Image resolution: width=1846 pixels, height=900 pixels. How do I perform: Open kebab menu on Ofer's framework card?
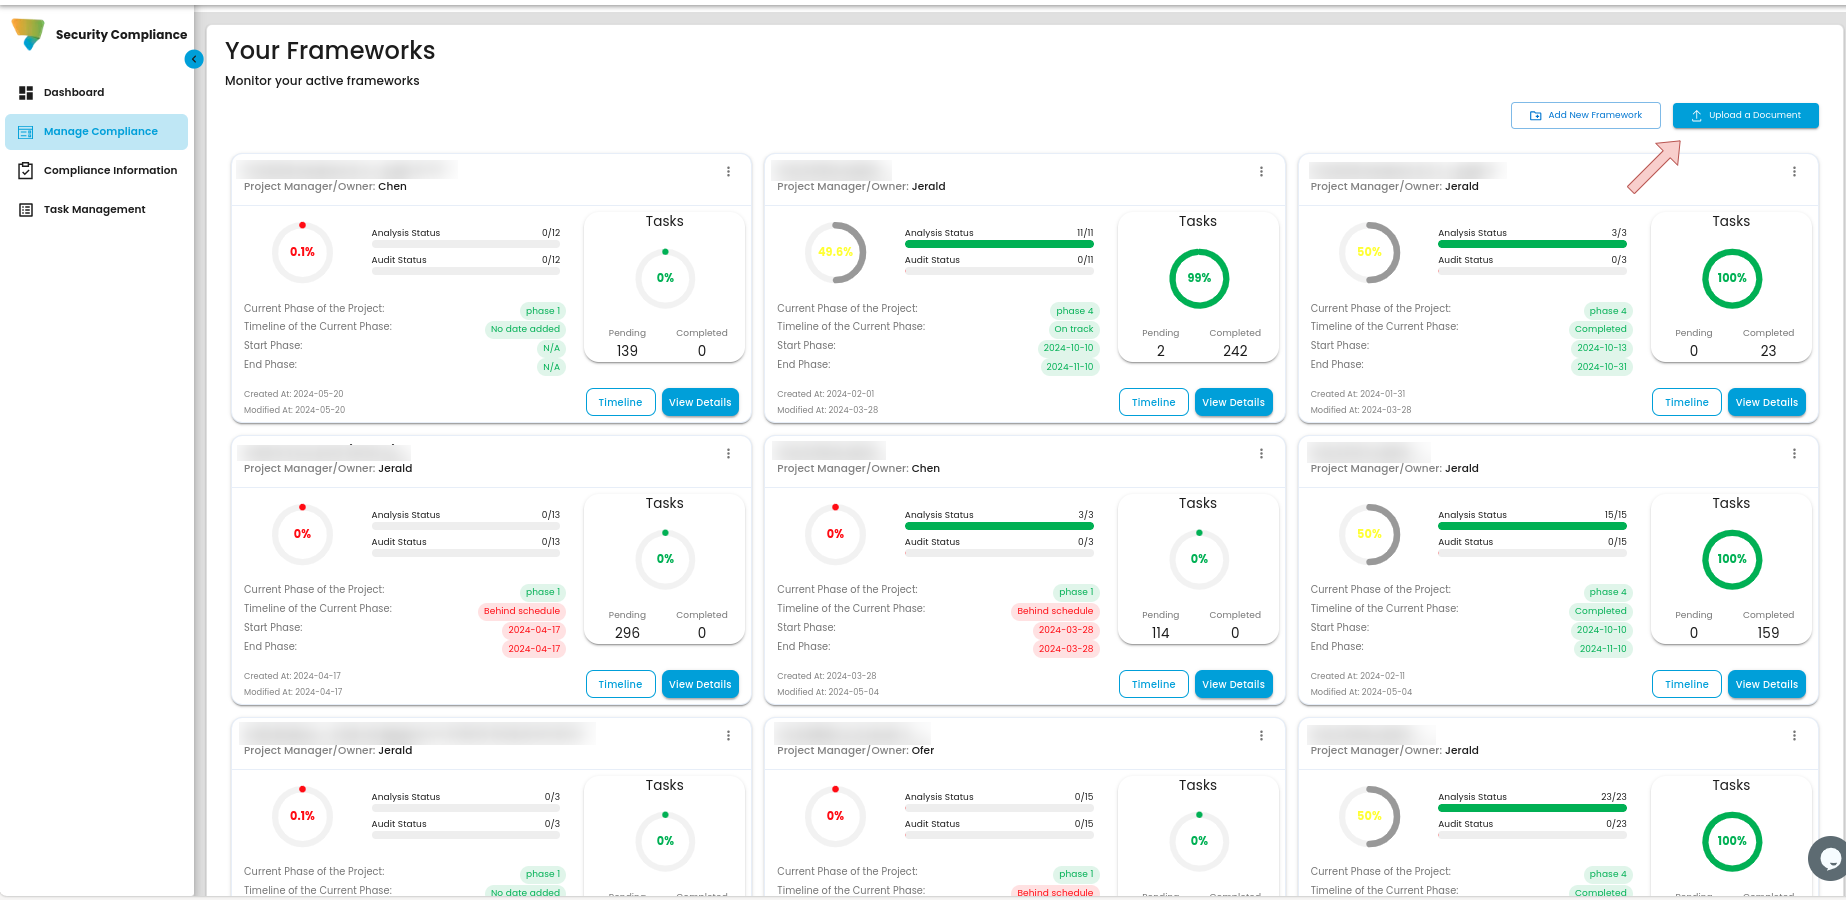(1261, 736)
